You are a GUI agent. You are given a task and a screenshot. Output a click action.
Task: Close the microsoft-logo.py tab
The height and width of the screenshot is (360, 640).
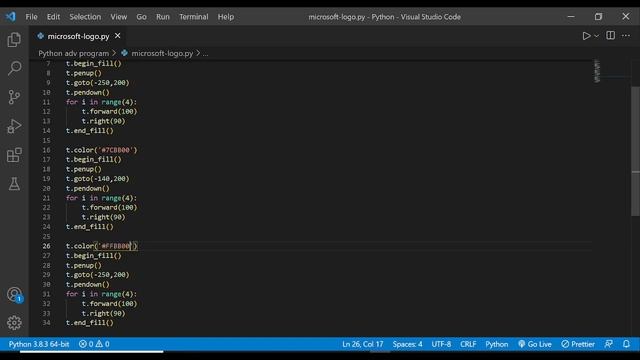tap(118, 36)
